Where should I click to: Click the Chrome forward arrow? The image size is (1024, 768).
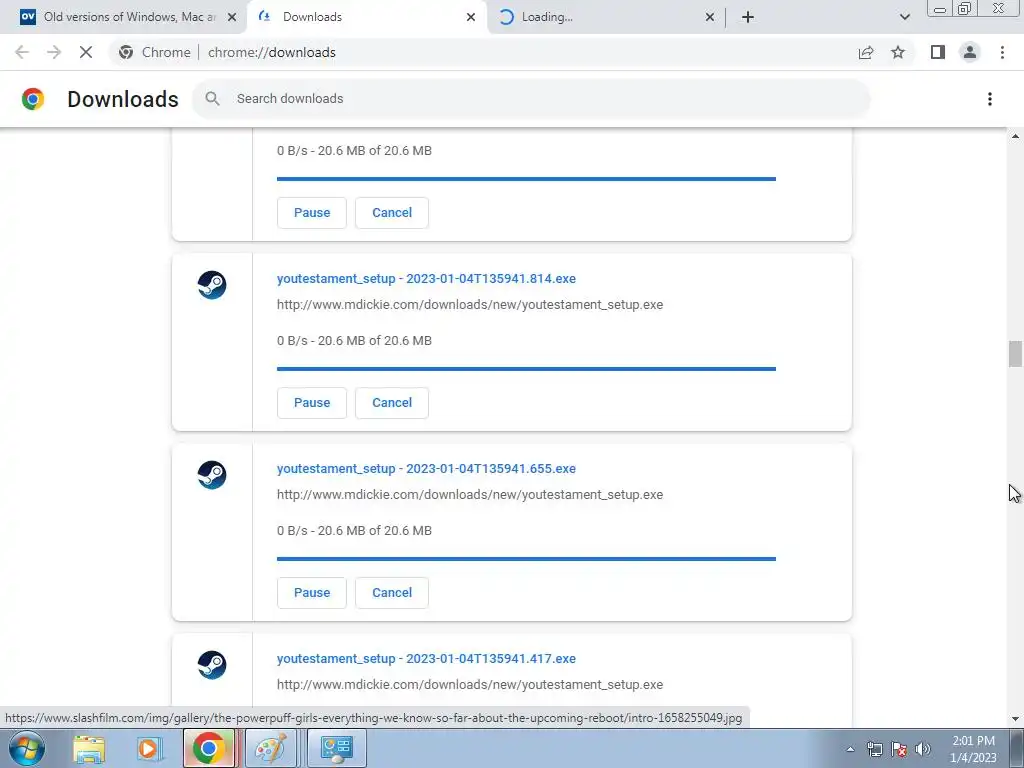[x=54, y=52]
